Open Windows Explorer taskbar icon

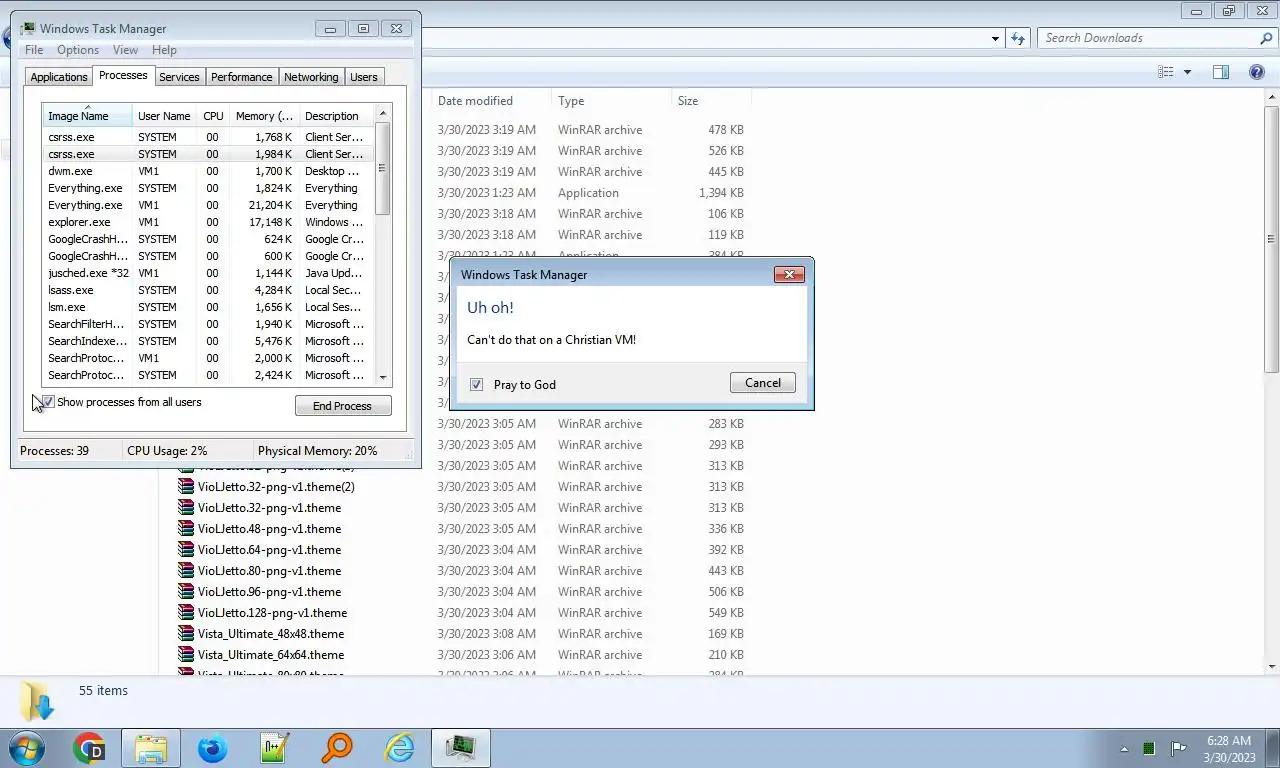click(151, 748)
